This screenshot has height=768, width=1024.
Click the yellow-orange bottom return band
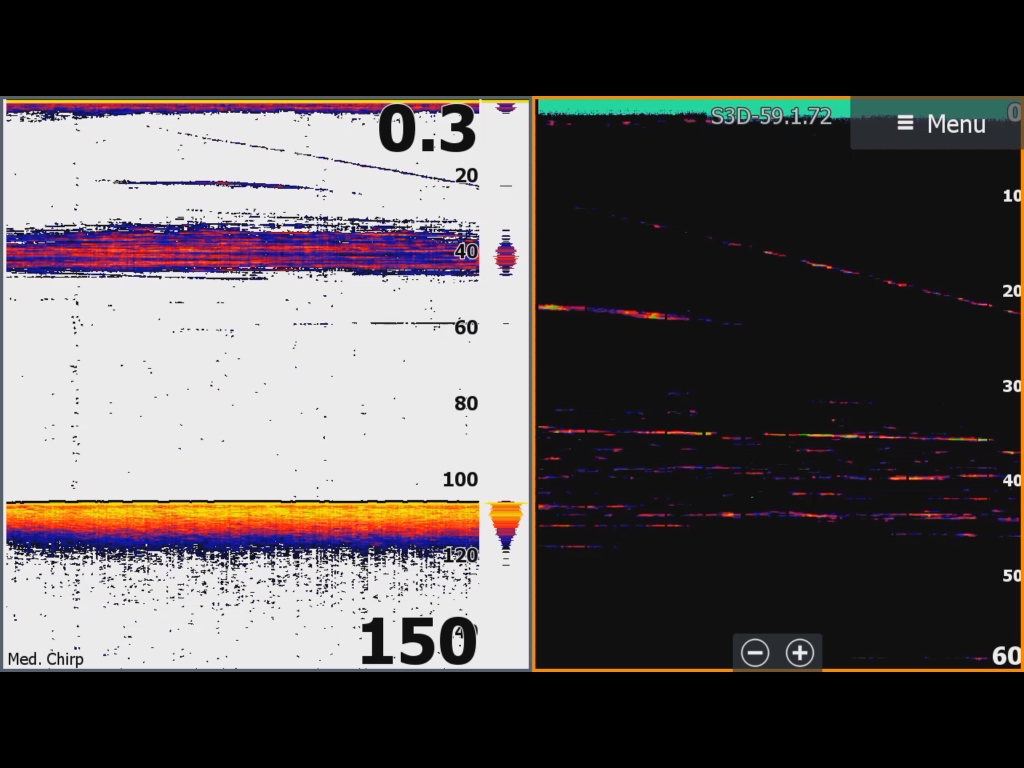click(240, 522)
